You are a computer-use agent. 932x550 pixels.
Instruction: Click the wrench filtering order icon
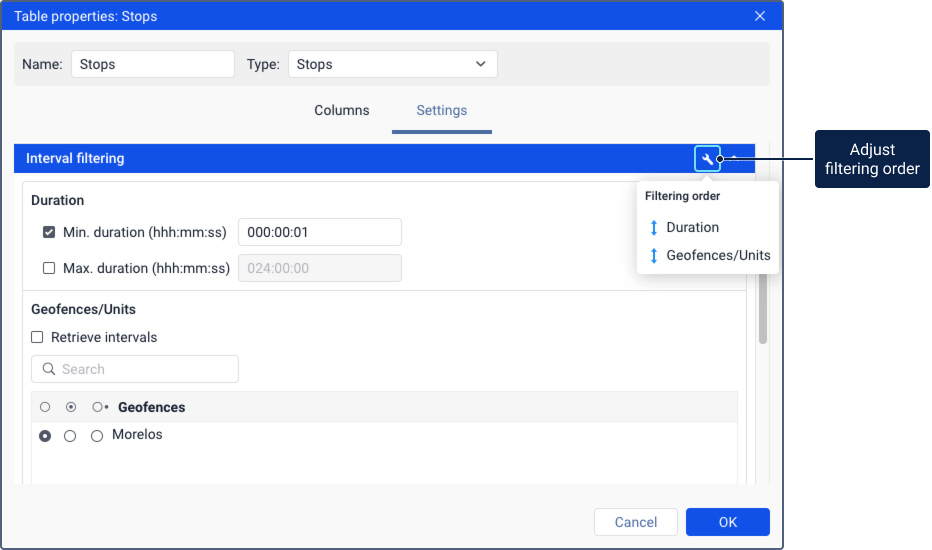pyautogui.click(x=707, y=159)
